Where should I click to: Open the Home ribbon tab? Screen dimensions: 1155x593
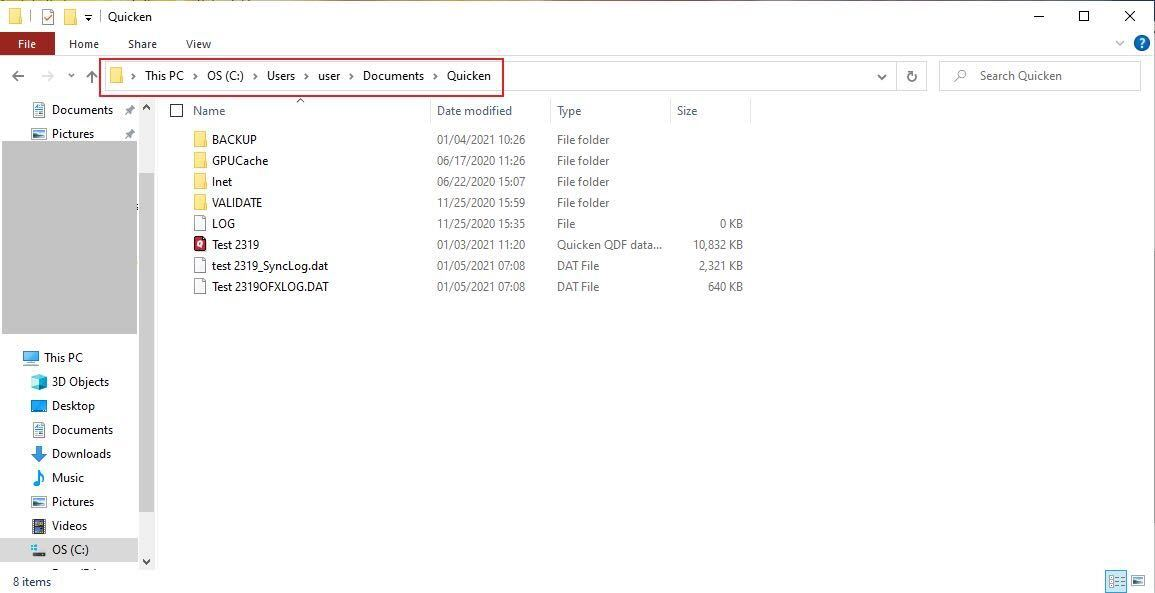tap(84, 44)
